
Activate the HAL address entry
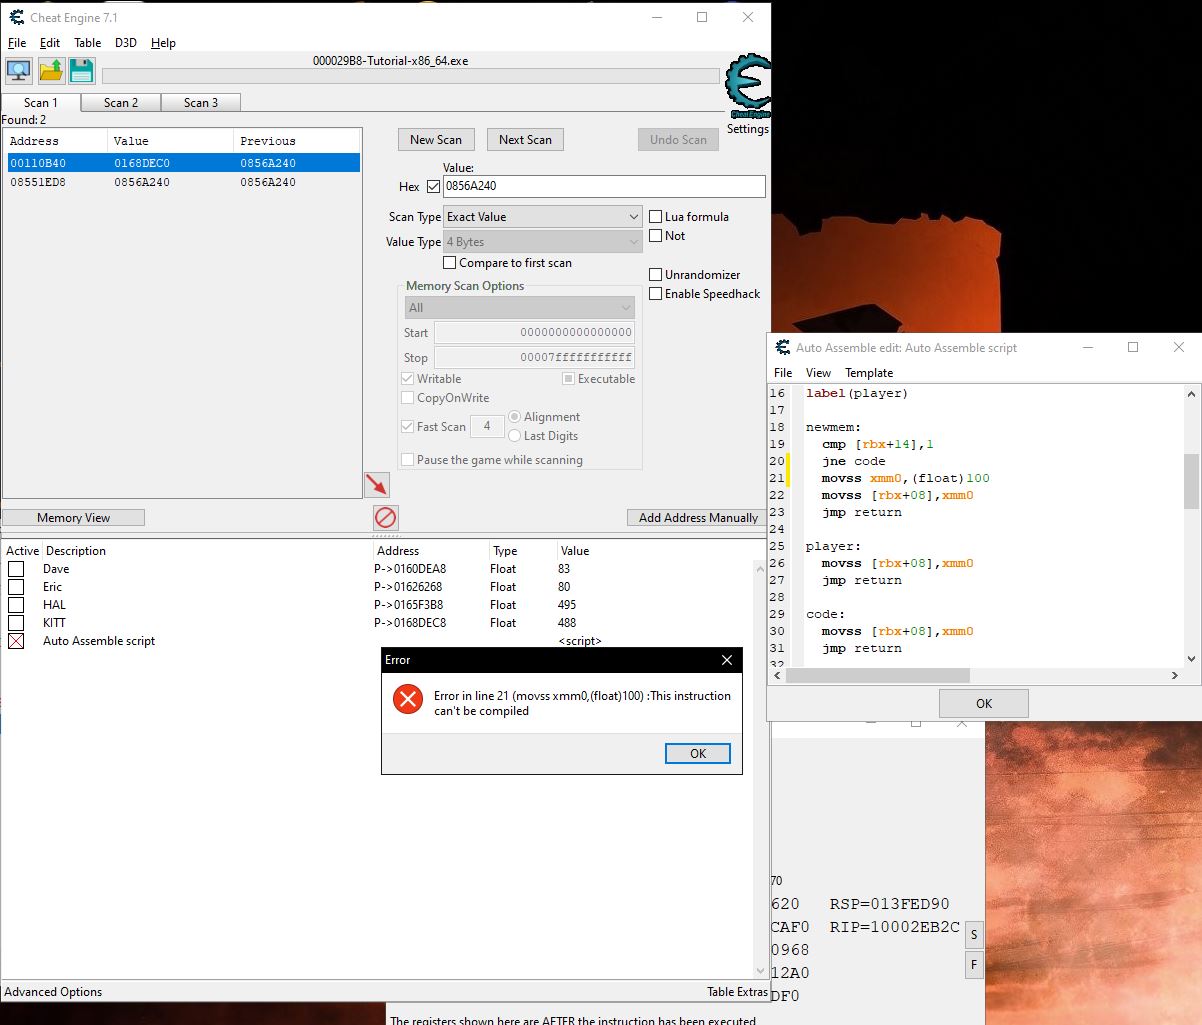16,605
